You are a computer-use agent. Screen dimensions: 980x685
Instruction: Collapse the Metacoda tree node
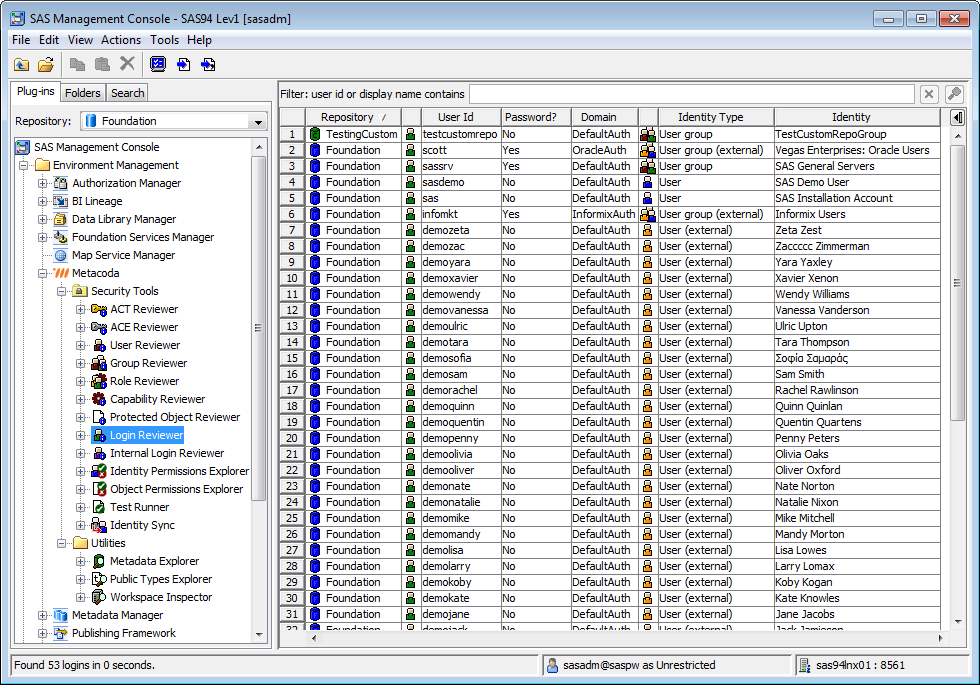[42, 273]
